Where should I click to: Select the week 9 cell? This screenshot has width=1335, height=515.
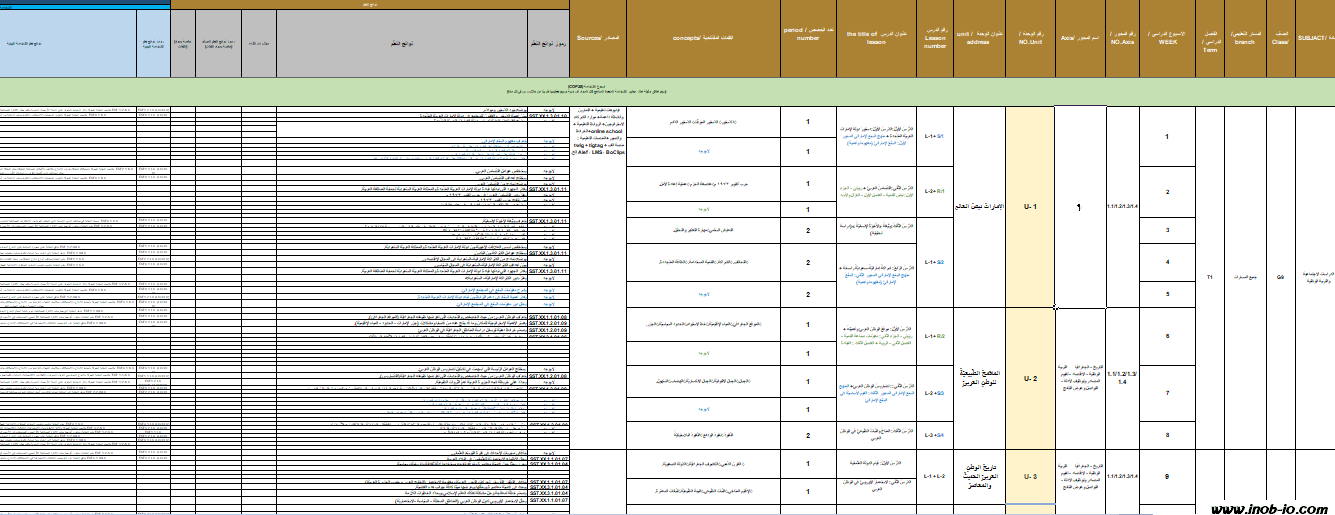[1167, 477]
